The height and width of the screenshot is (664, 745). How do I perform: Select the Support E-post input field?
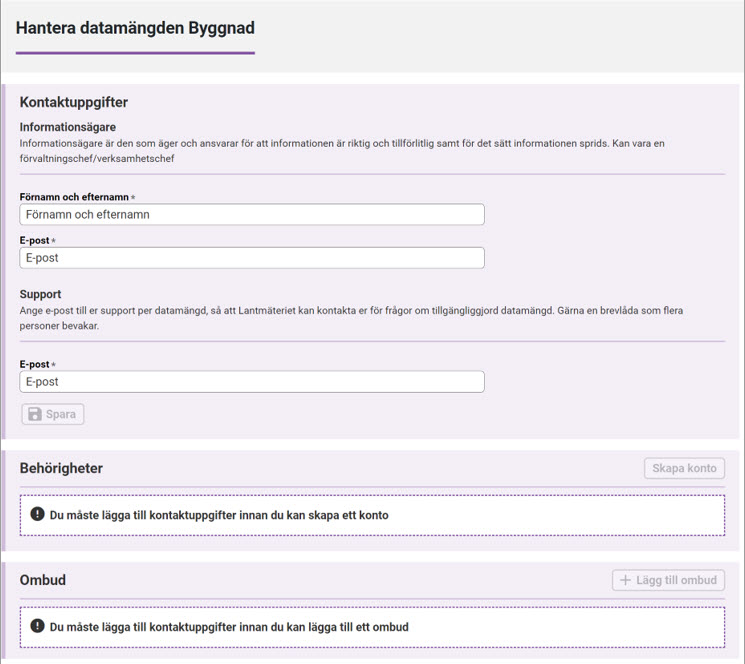point(252,382)
